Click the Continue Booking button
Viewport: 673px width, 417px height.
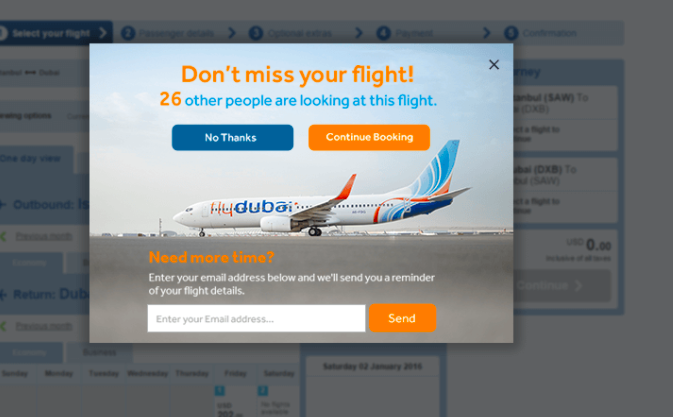point(369,138)
